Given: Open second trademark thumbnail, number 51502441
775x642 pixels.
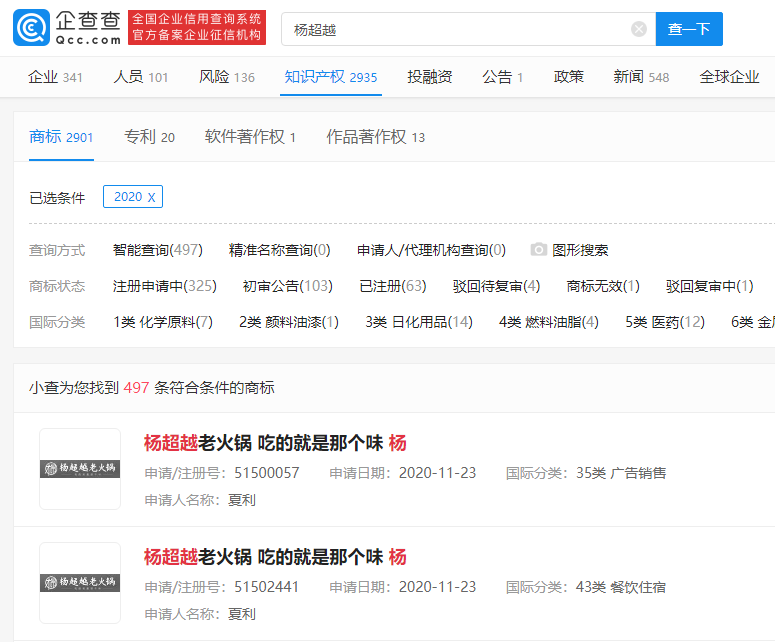Looking at the screenshot, I should (80, 583).
